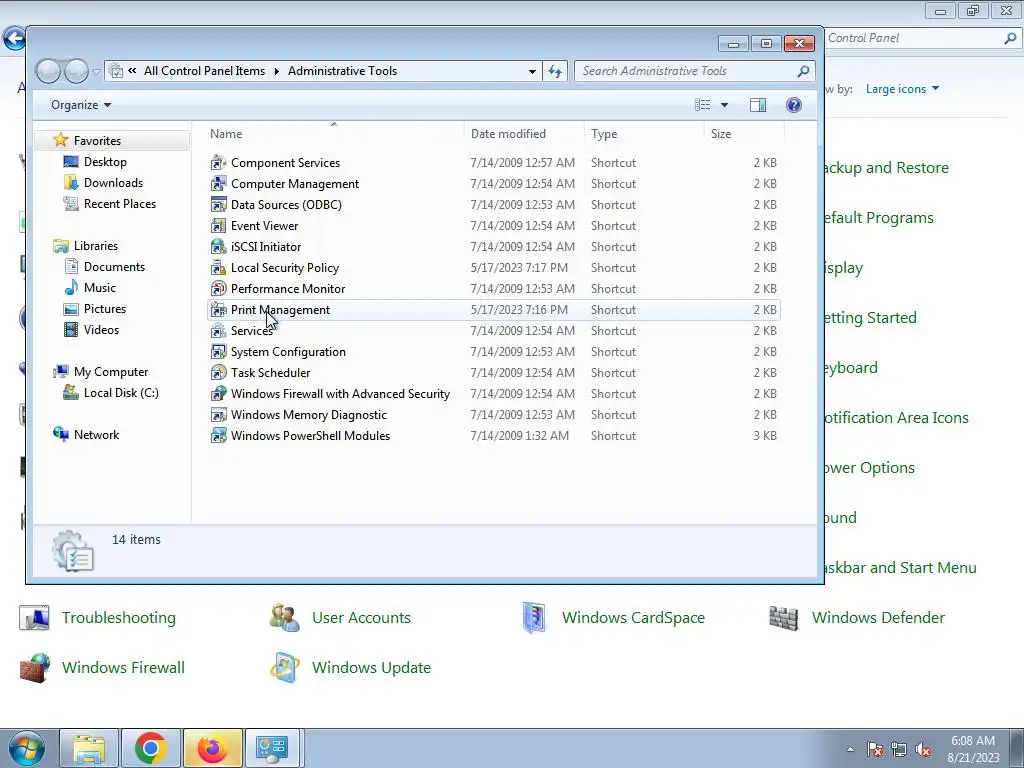This screenshot has height=768, width=1024.
Task: Open Windows Explorer taskbar icon
Action: [89, 748]
